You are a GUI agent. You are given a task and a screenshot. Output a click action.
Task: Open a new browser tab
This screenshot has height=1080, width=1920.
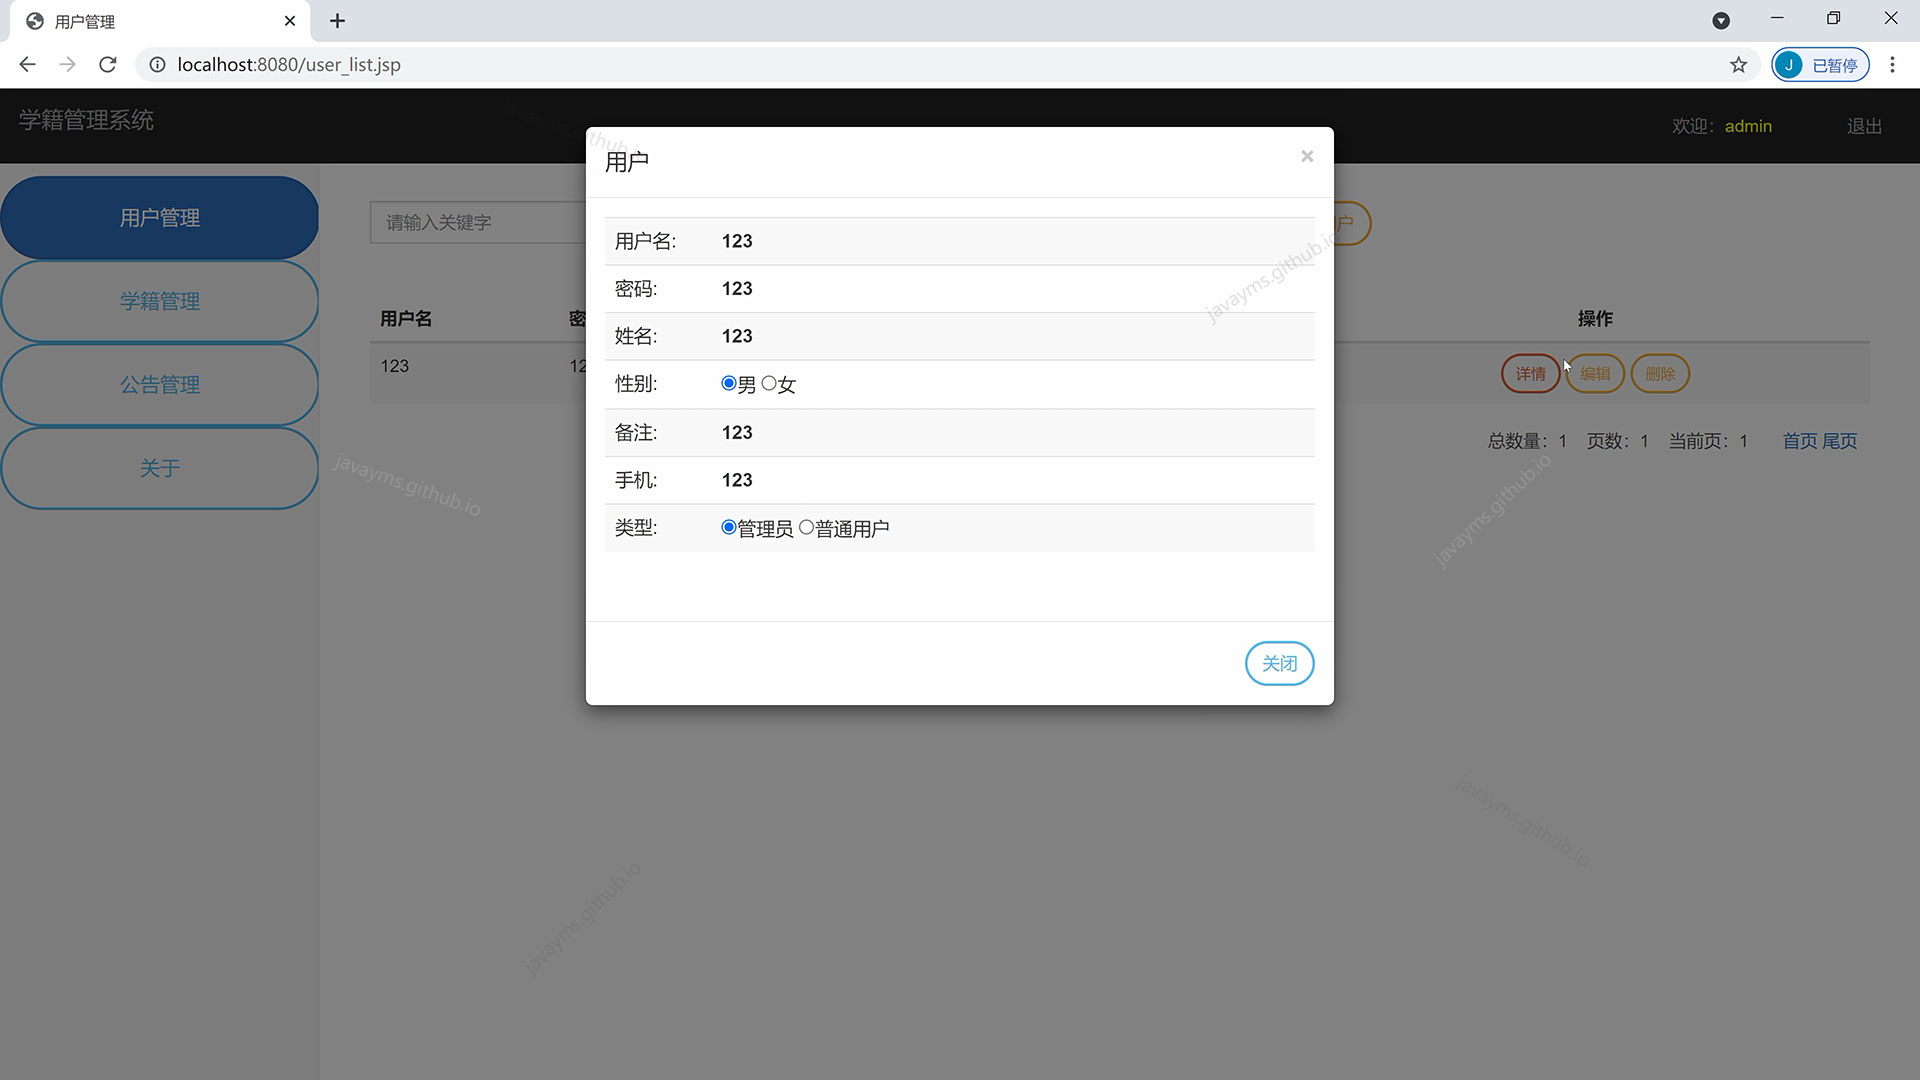tap(337, 21)
